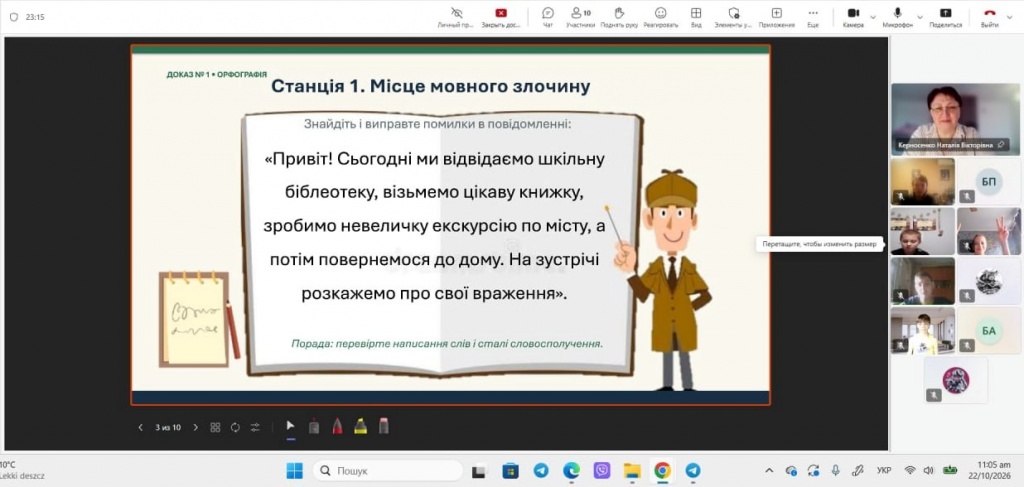This screenshot has height=487, width=1024.
Task: Open Viber from the taskbar
Action: (x=601, y=471)
